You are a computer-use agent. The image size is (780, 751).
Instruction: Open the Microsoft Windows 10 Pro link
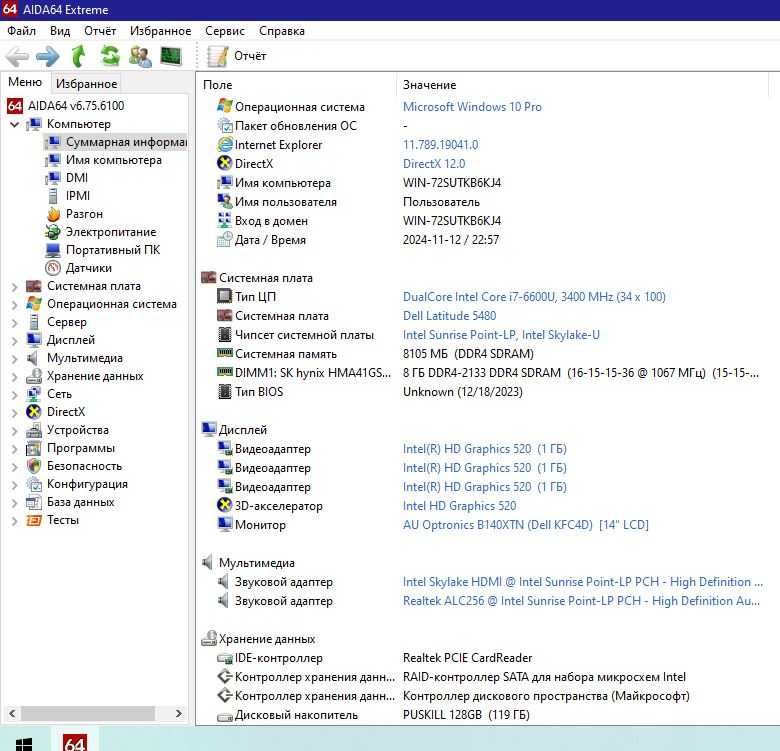tap(472, 107)
